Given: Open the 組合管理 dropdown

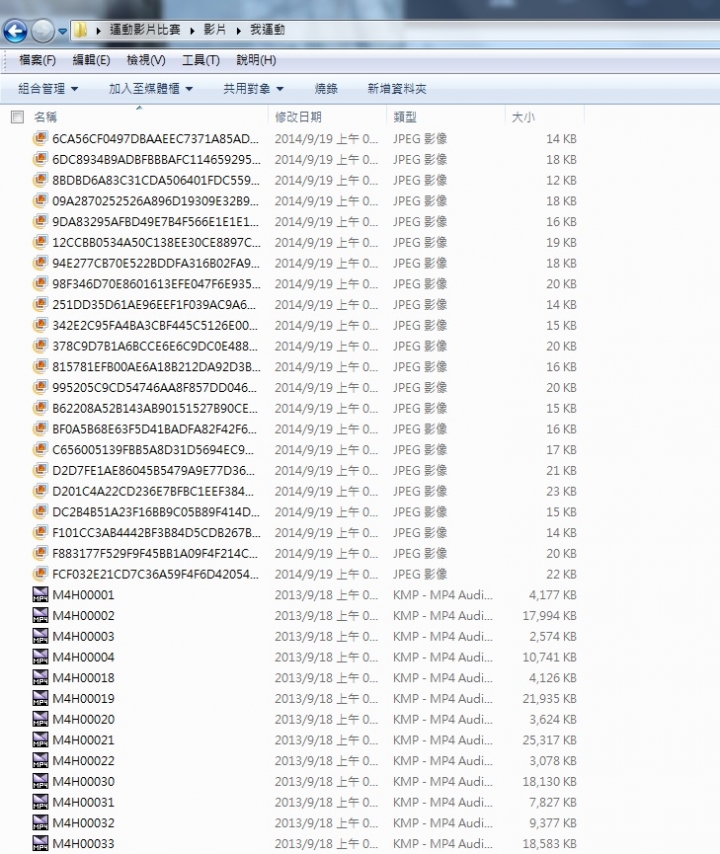Looking at the screenshot, I should (x=48, y=89).
